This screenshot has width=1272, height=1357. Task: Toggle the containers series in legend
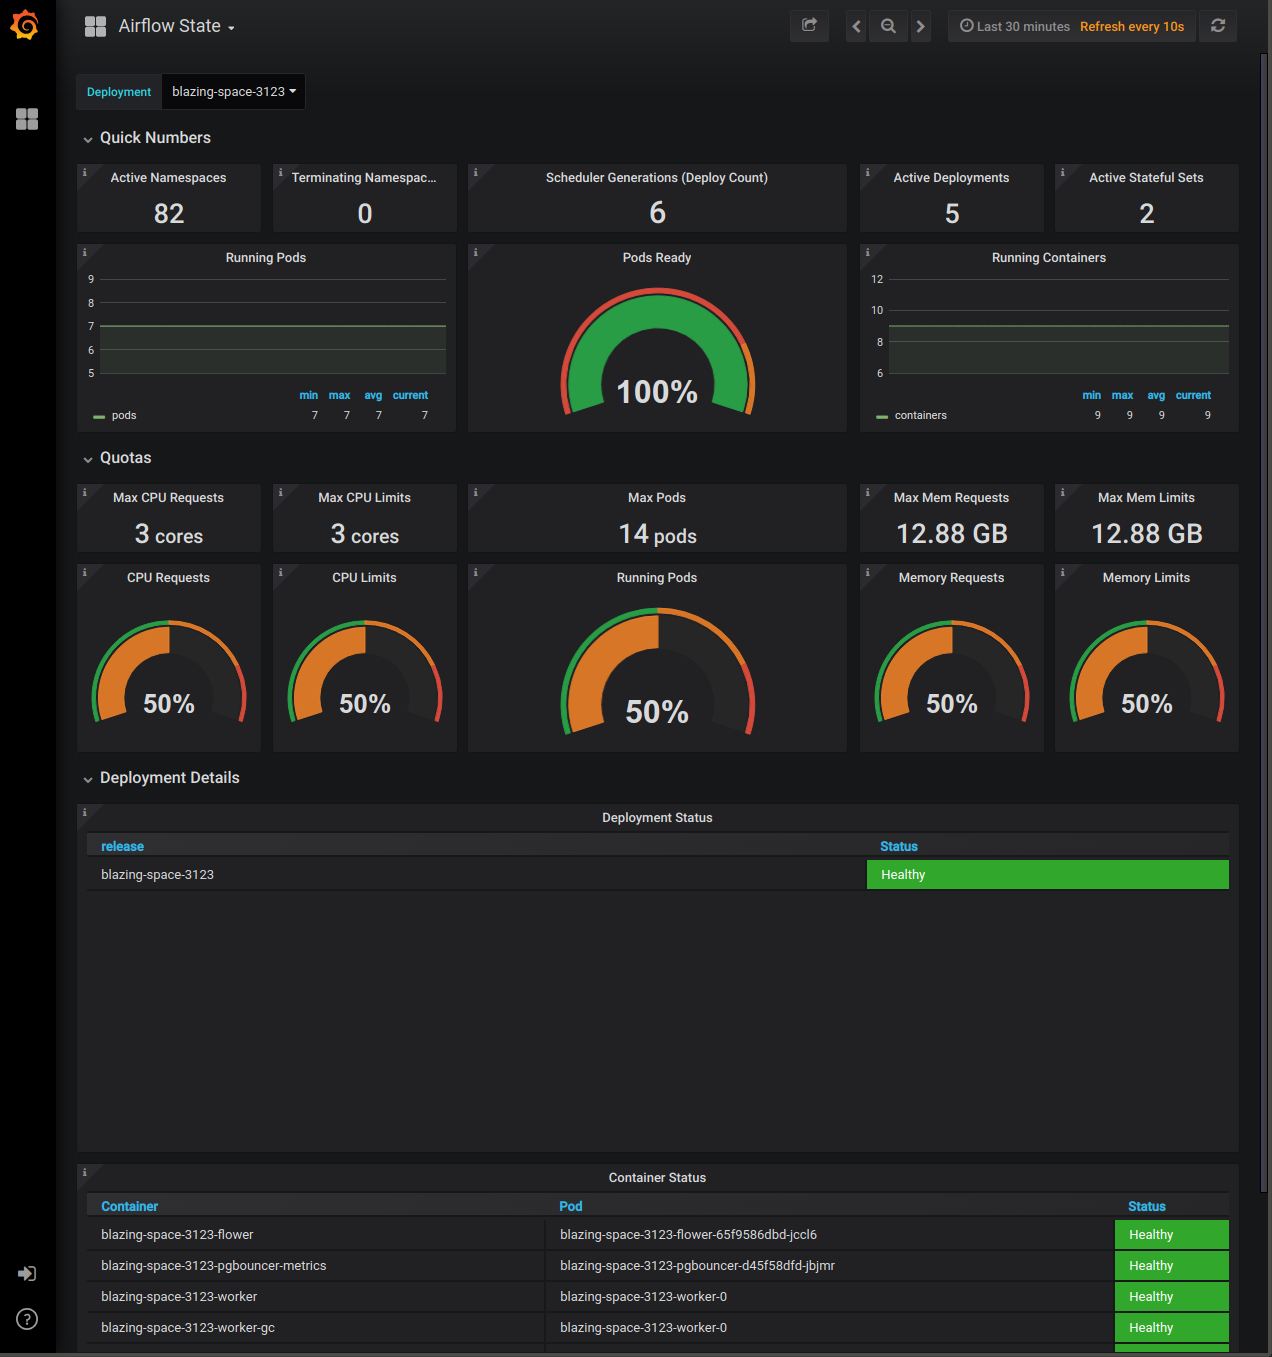point(919,416)
